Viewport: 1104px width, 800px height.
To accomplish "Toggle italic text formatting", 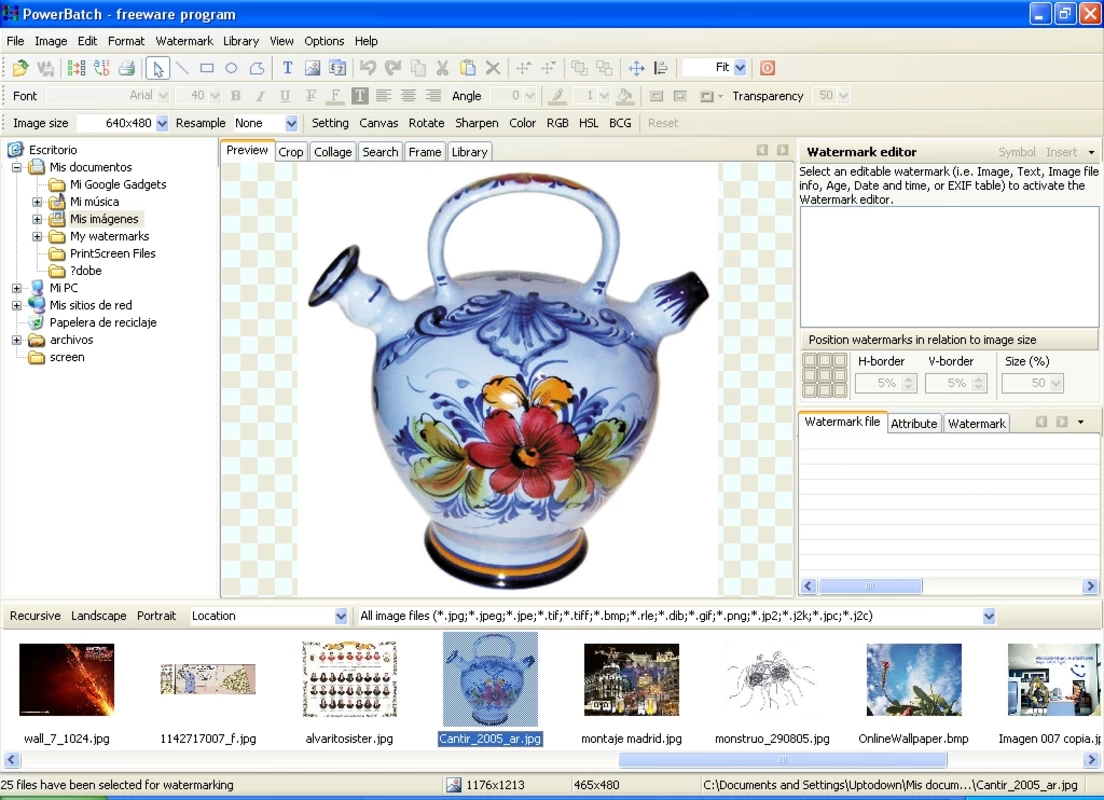I will click(x=261, y=96).
